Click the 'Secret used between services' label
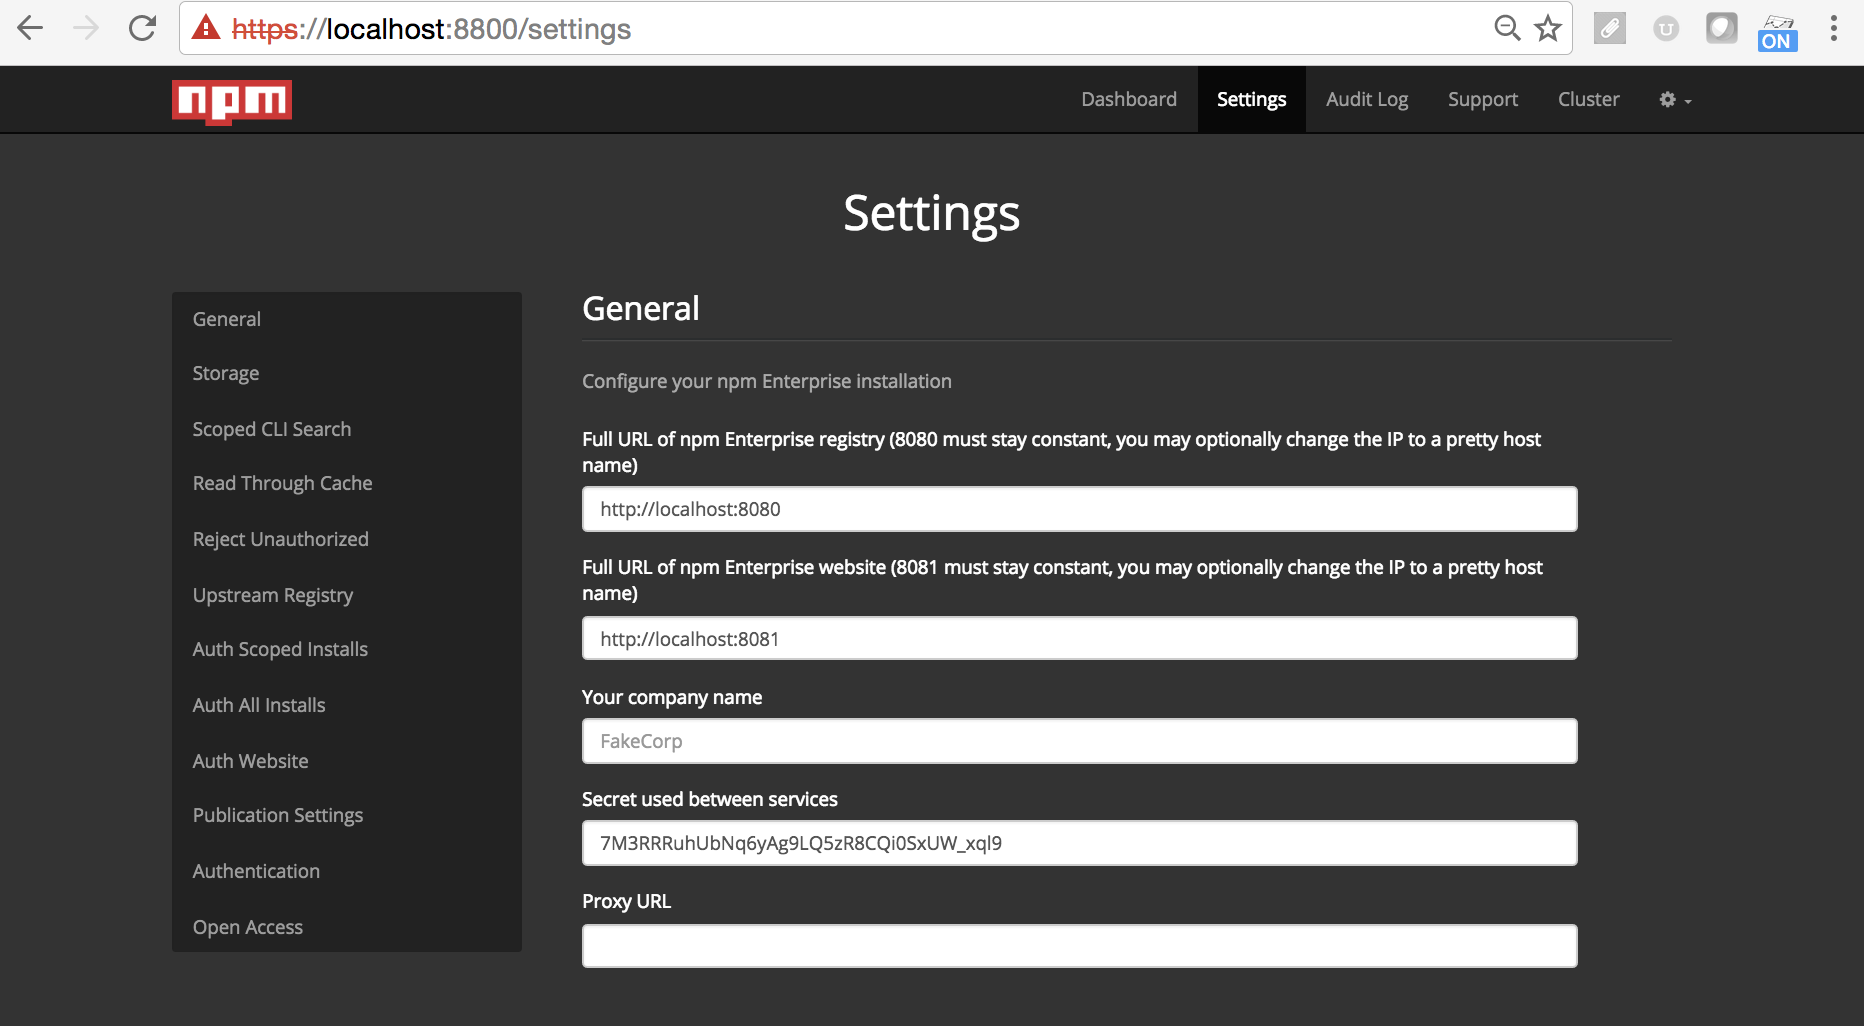Screen dimensions: 1864x1026 [710, 799]
